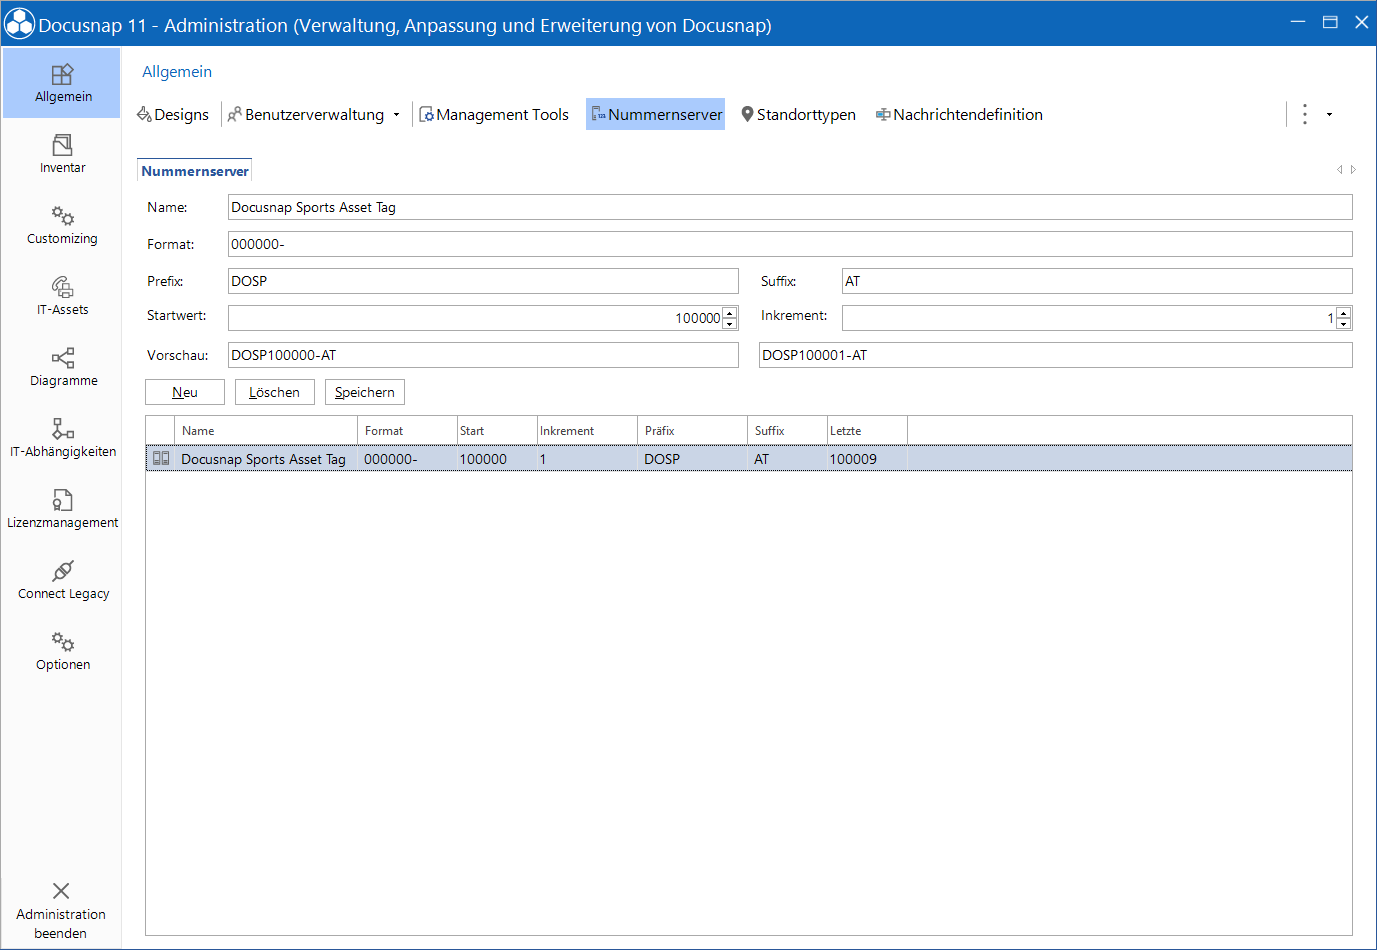Open the Connect Legacy sidebar section
Viewport: 1377px width, 950px height.
point(62,580)
